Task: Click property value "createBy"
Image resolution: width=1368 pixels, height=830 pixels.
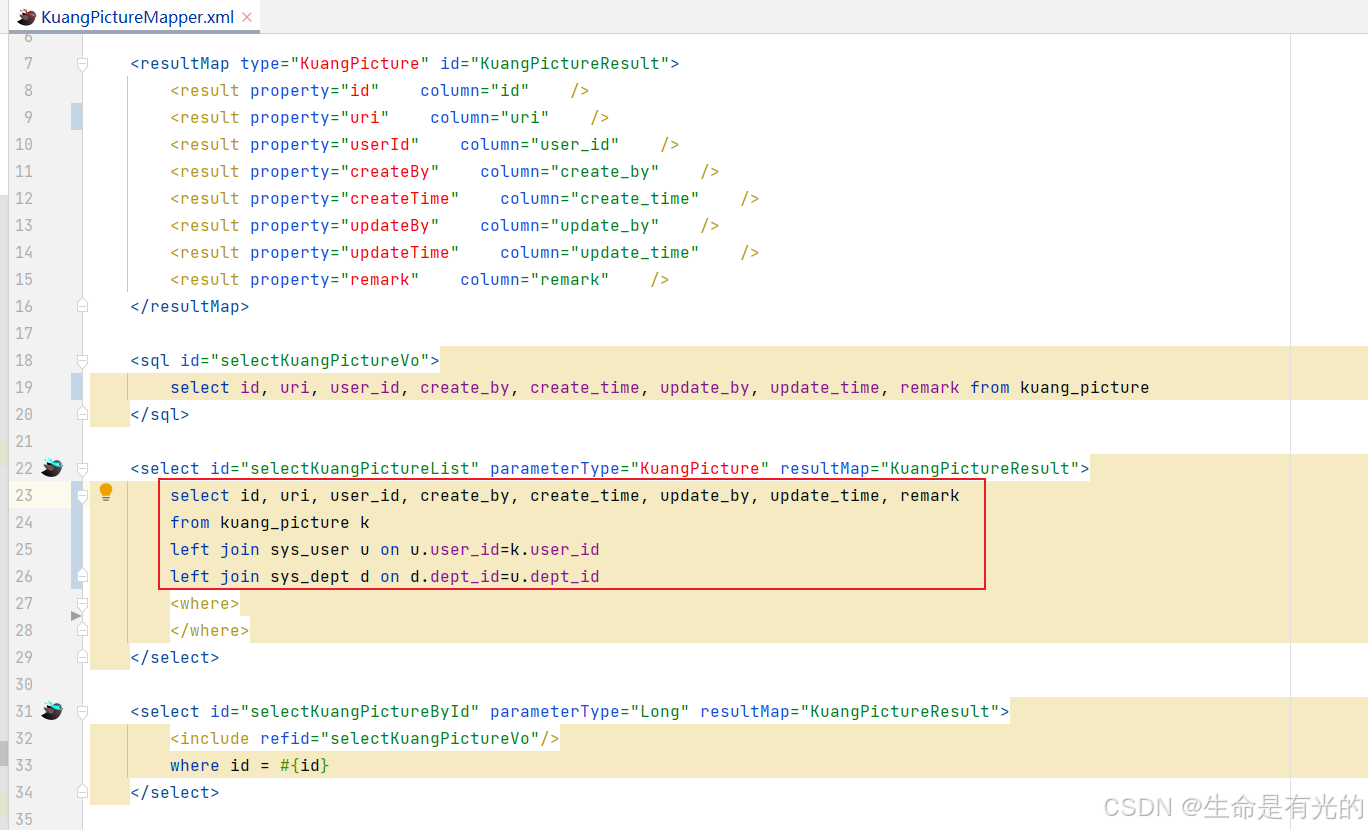Action: point(389,171)
